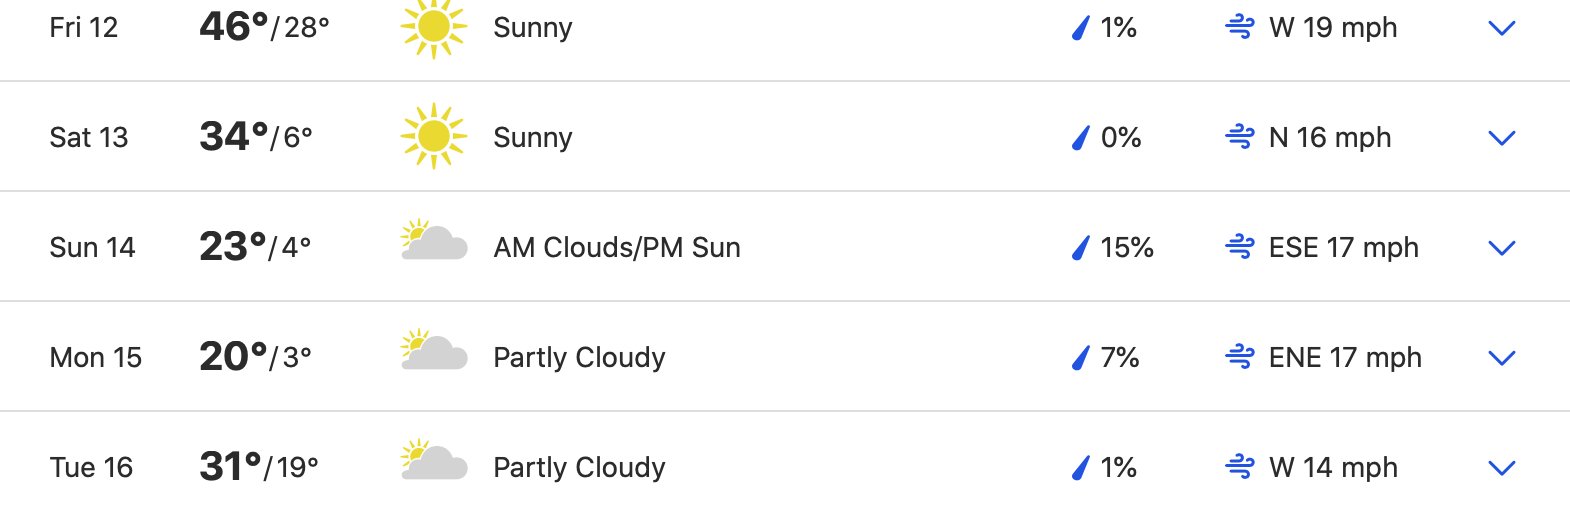Click the cloudy-sun icon for Sun 14
The width and height of the screenshot is (1570, 520).
[433, 241]
